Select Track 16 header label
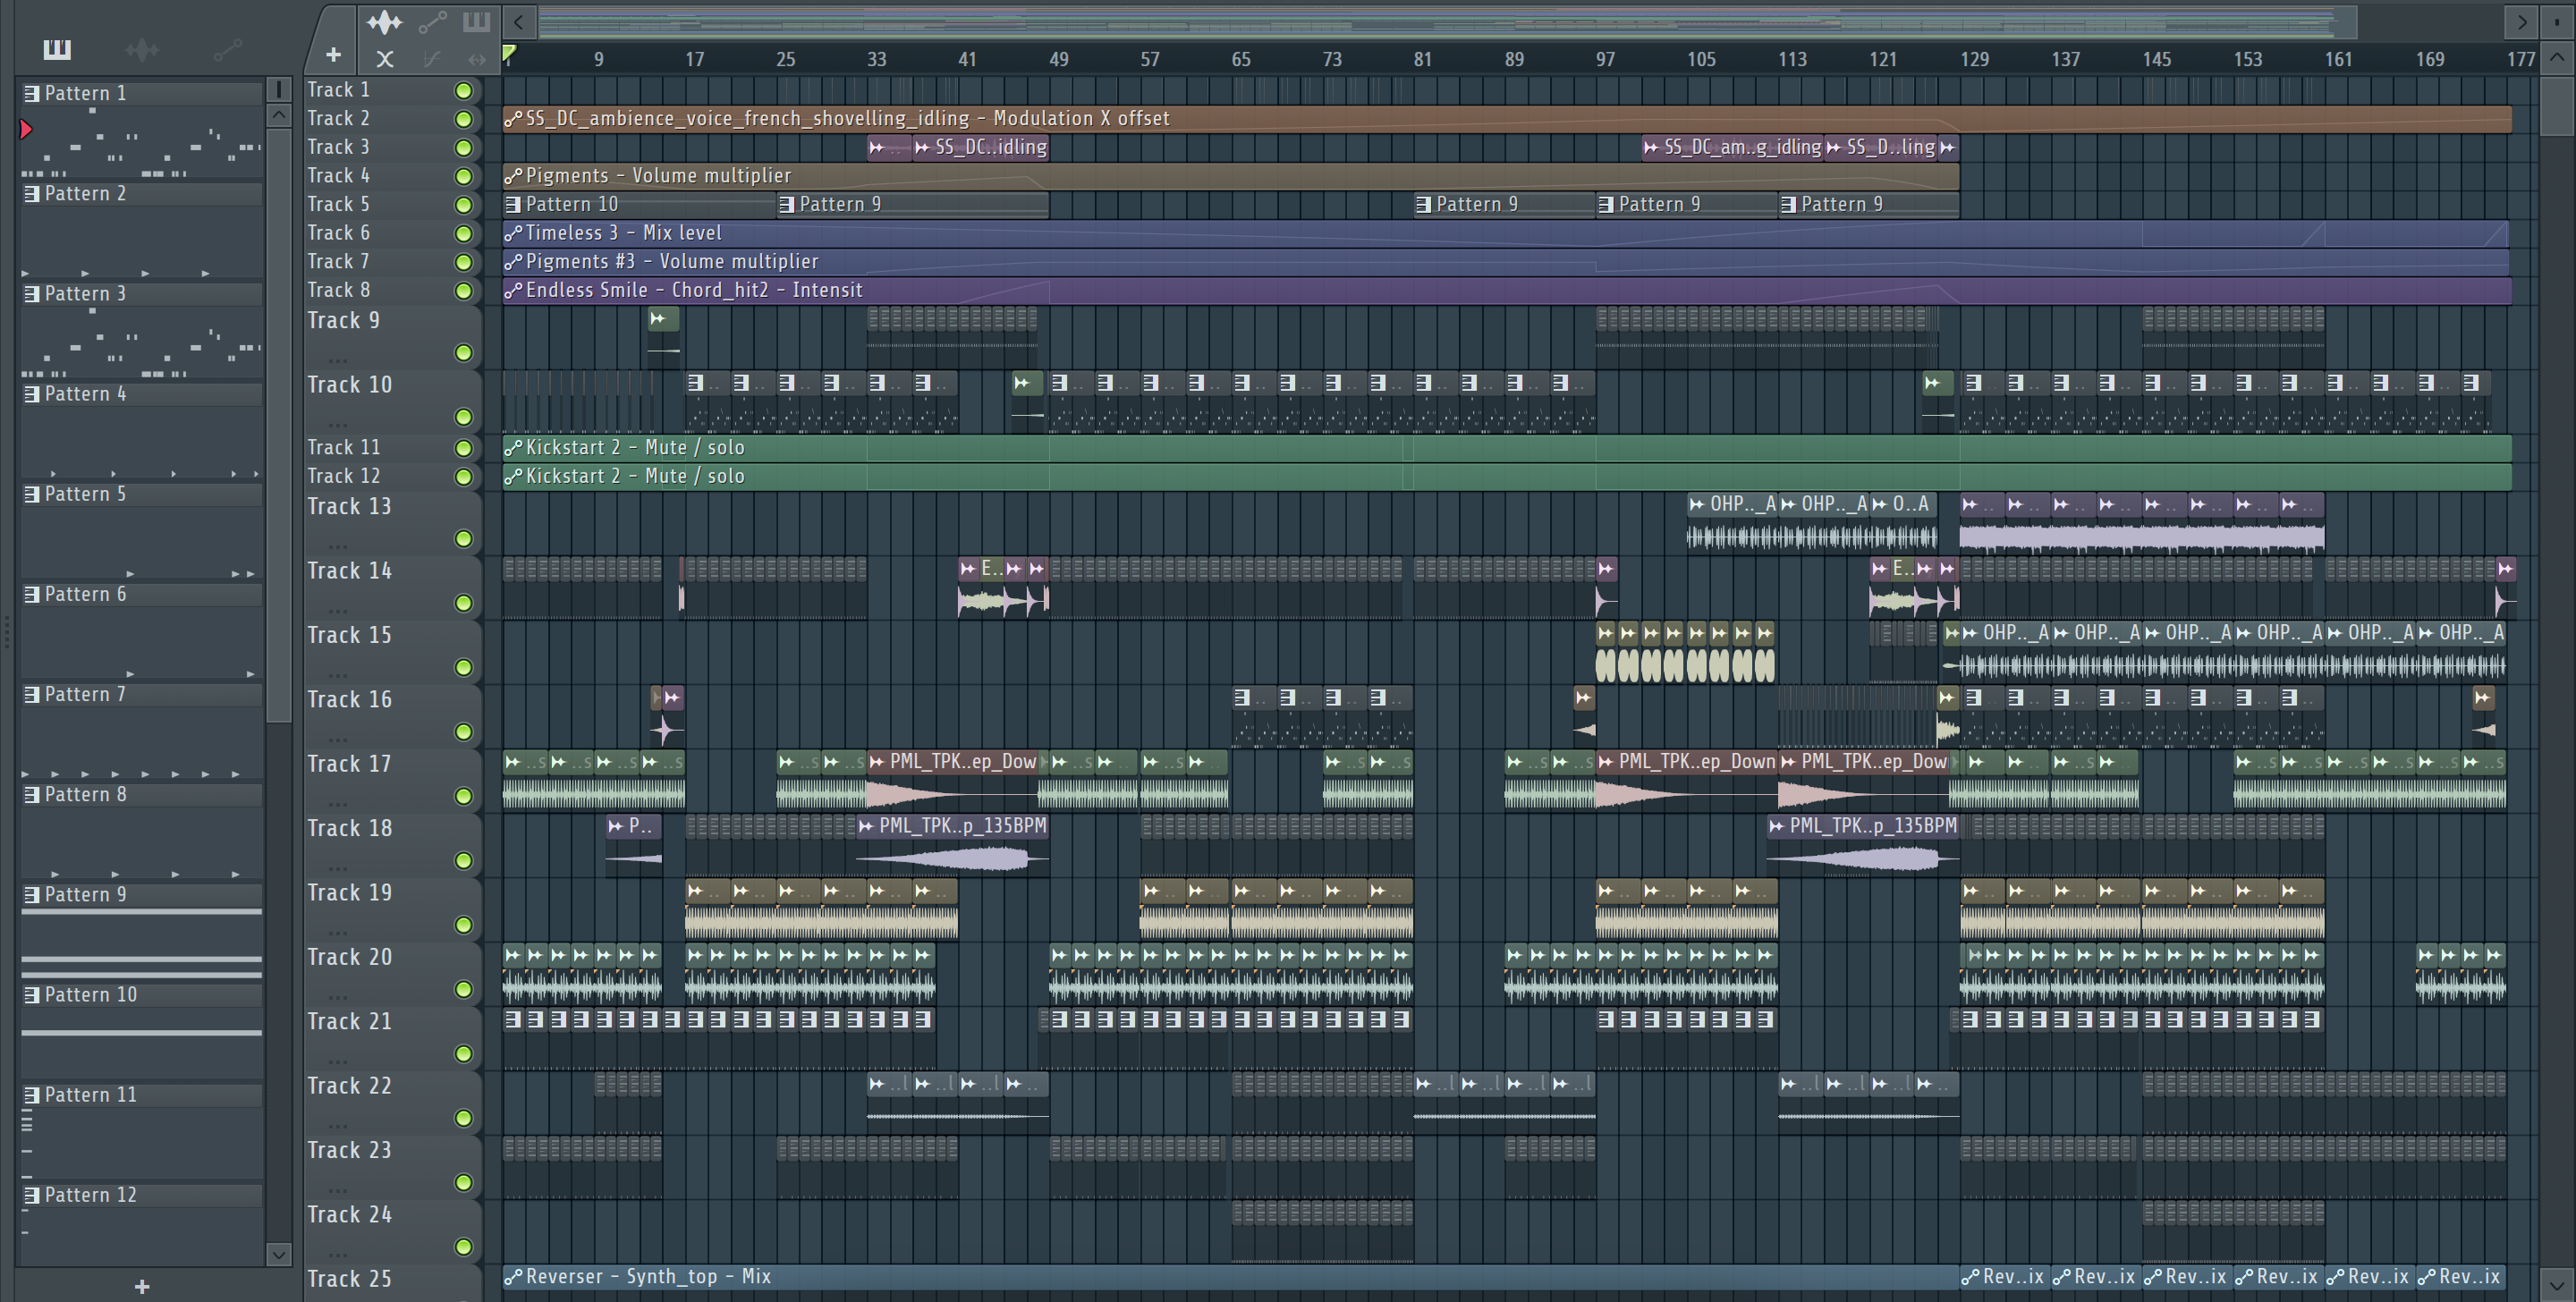2576x1302 pixels. coord(349,699)
